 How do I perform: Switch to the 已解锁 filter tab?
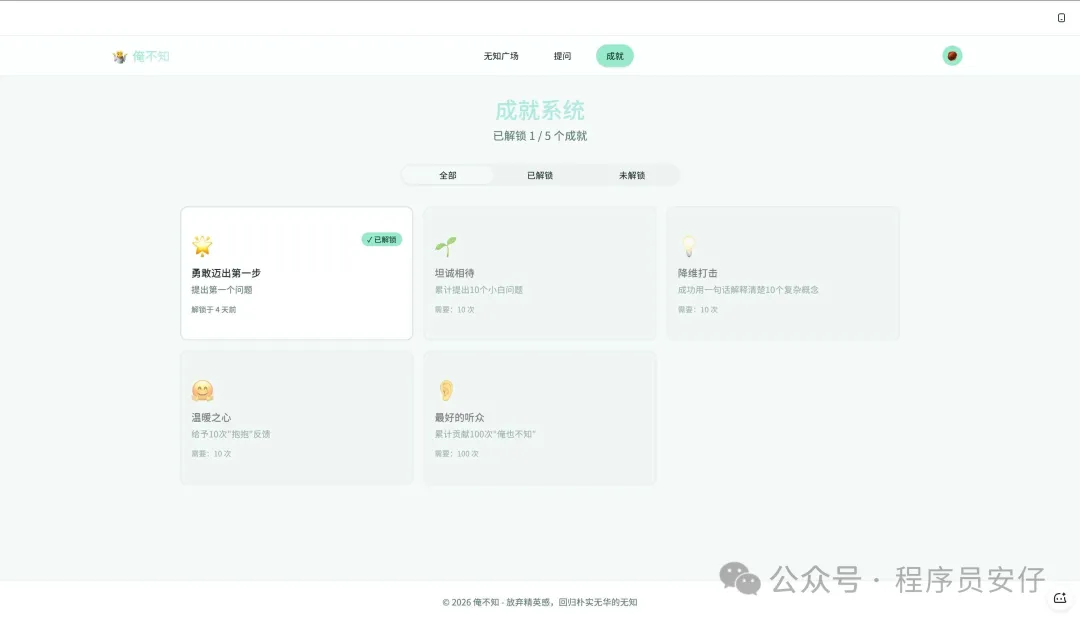540,176
